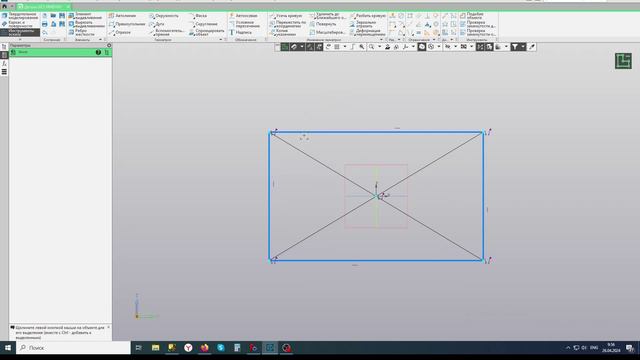This screenshot has width=640, height=360.
Task: Expand the Изменение геометрии group arrow
Action: [381, 40]
